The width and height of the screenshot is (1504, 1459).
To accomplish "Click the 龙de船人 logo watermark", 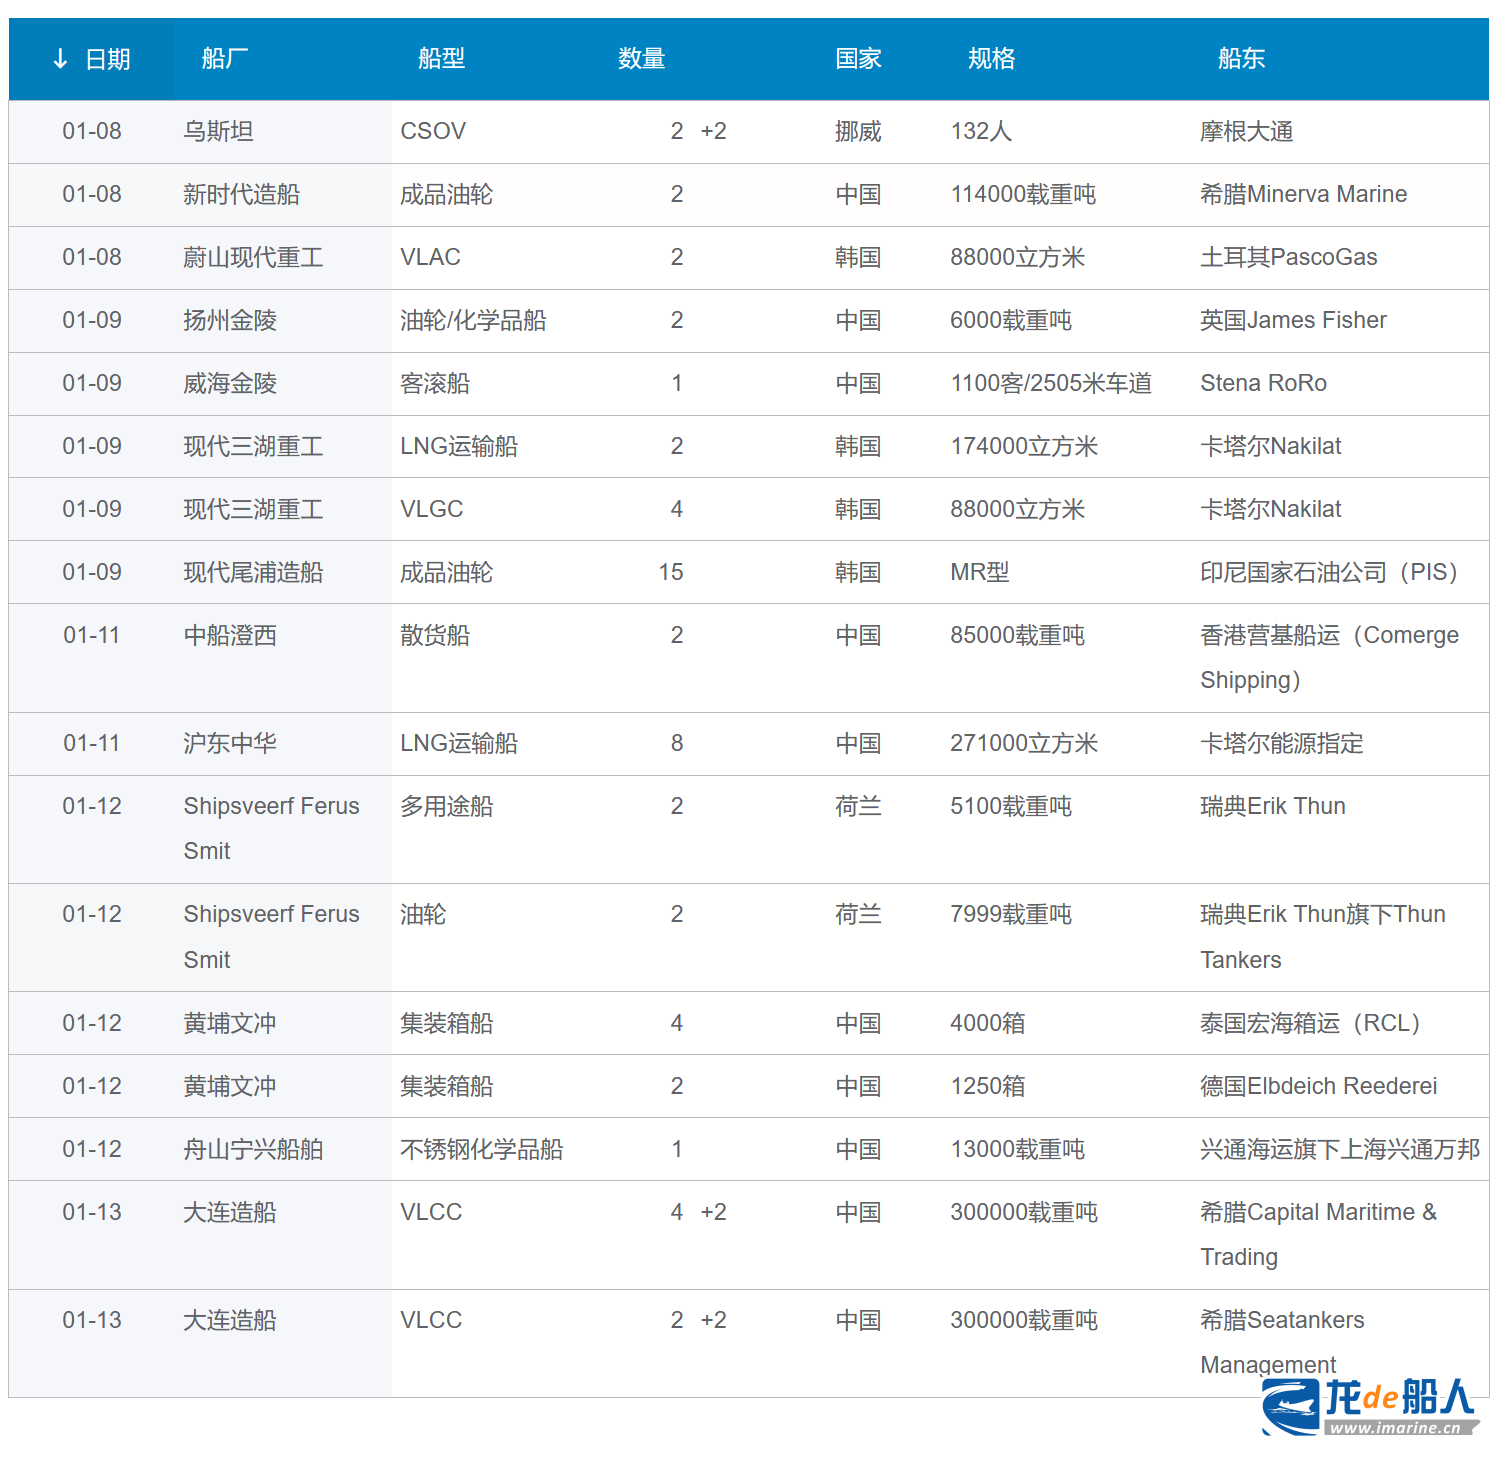I will [x=1370, y=1406].
